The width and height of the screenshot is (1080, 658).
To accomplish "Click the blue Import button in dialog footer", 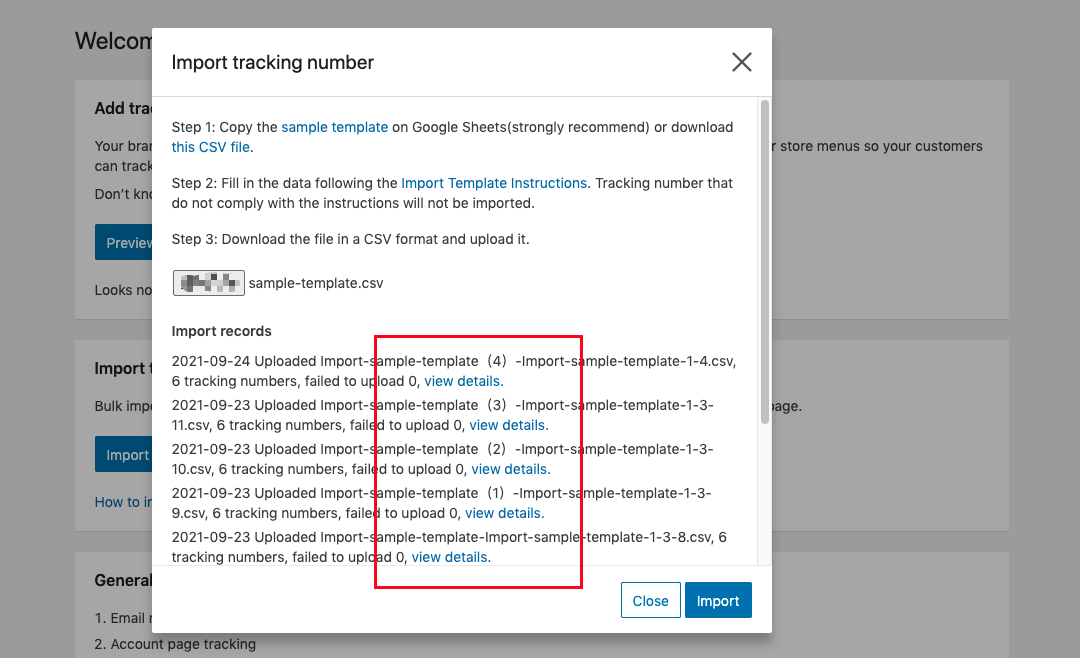I will [717, 601].
